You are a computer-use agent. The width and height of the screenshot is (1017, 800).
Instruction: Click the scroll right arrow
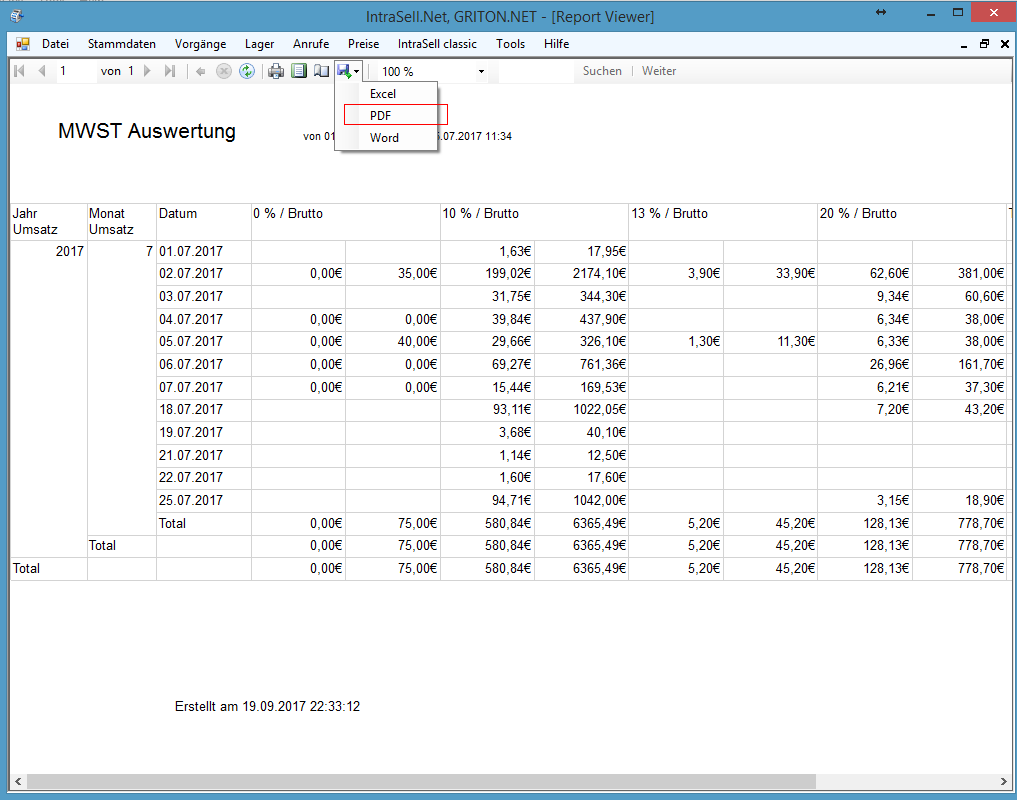click(x=1003, y=781)
